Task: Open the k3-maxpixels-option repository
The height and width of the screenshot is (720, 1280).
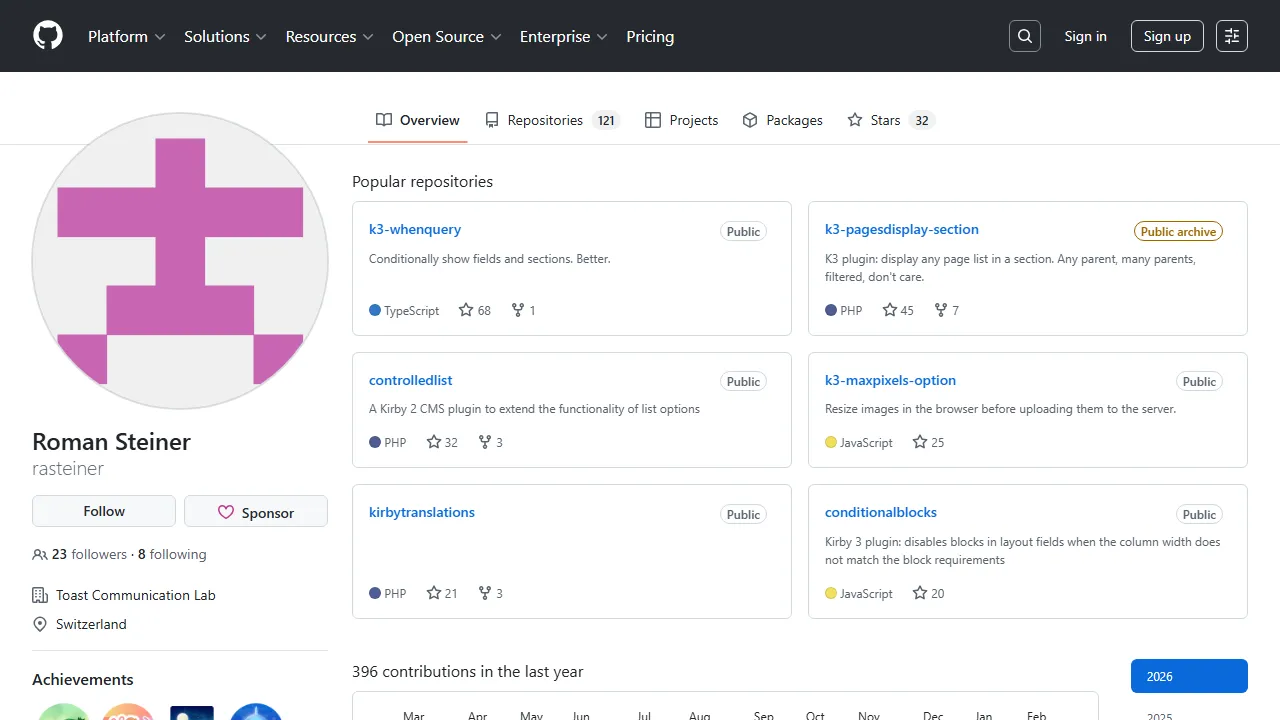Action: pyautogui.click(x=890, y=380)
